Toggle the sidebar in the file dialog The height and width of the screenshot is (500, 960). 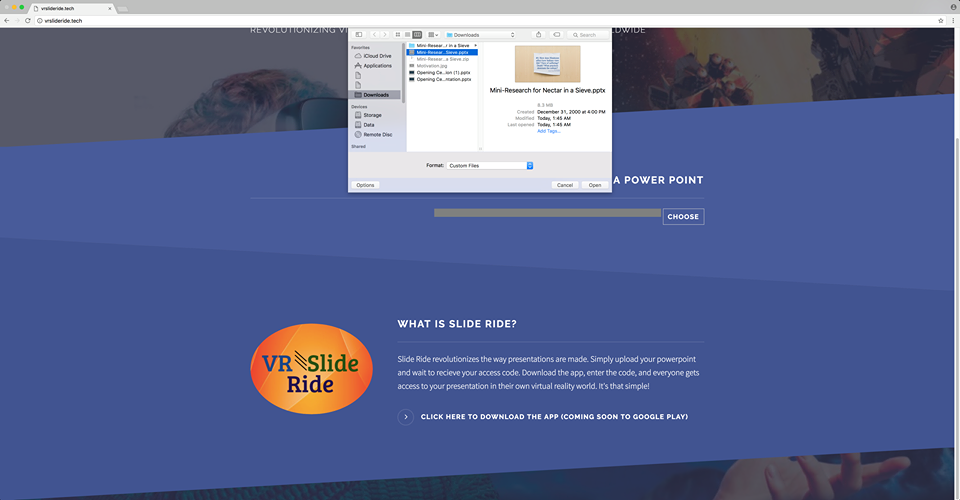(359, 35)
